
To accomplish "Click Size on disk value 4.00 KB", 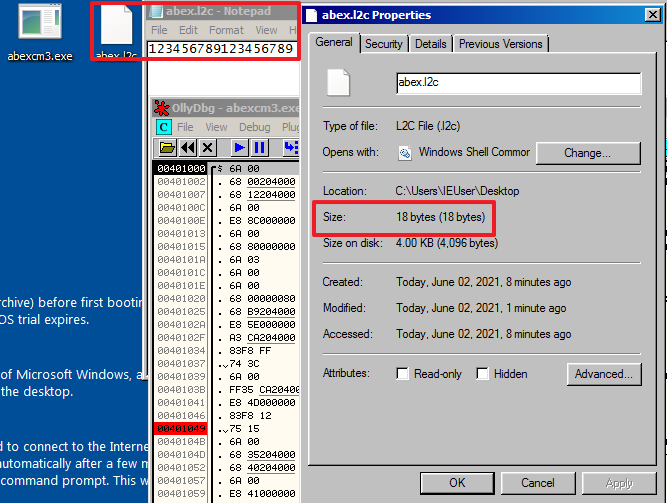I will pos(447,243).
